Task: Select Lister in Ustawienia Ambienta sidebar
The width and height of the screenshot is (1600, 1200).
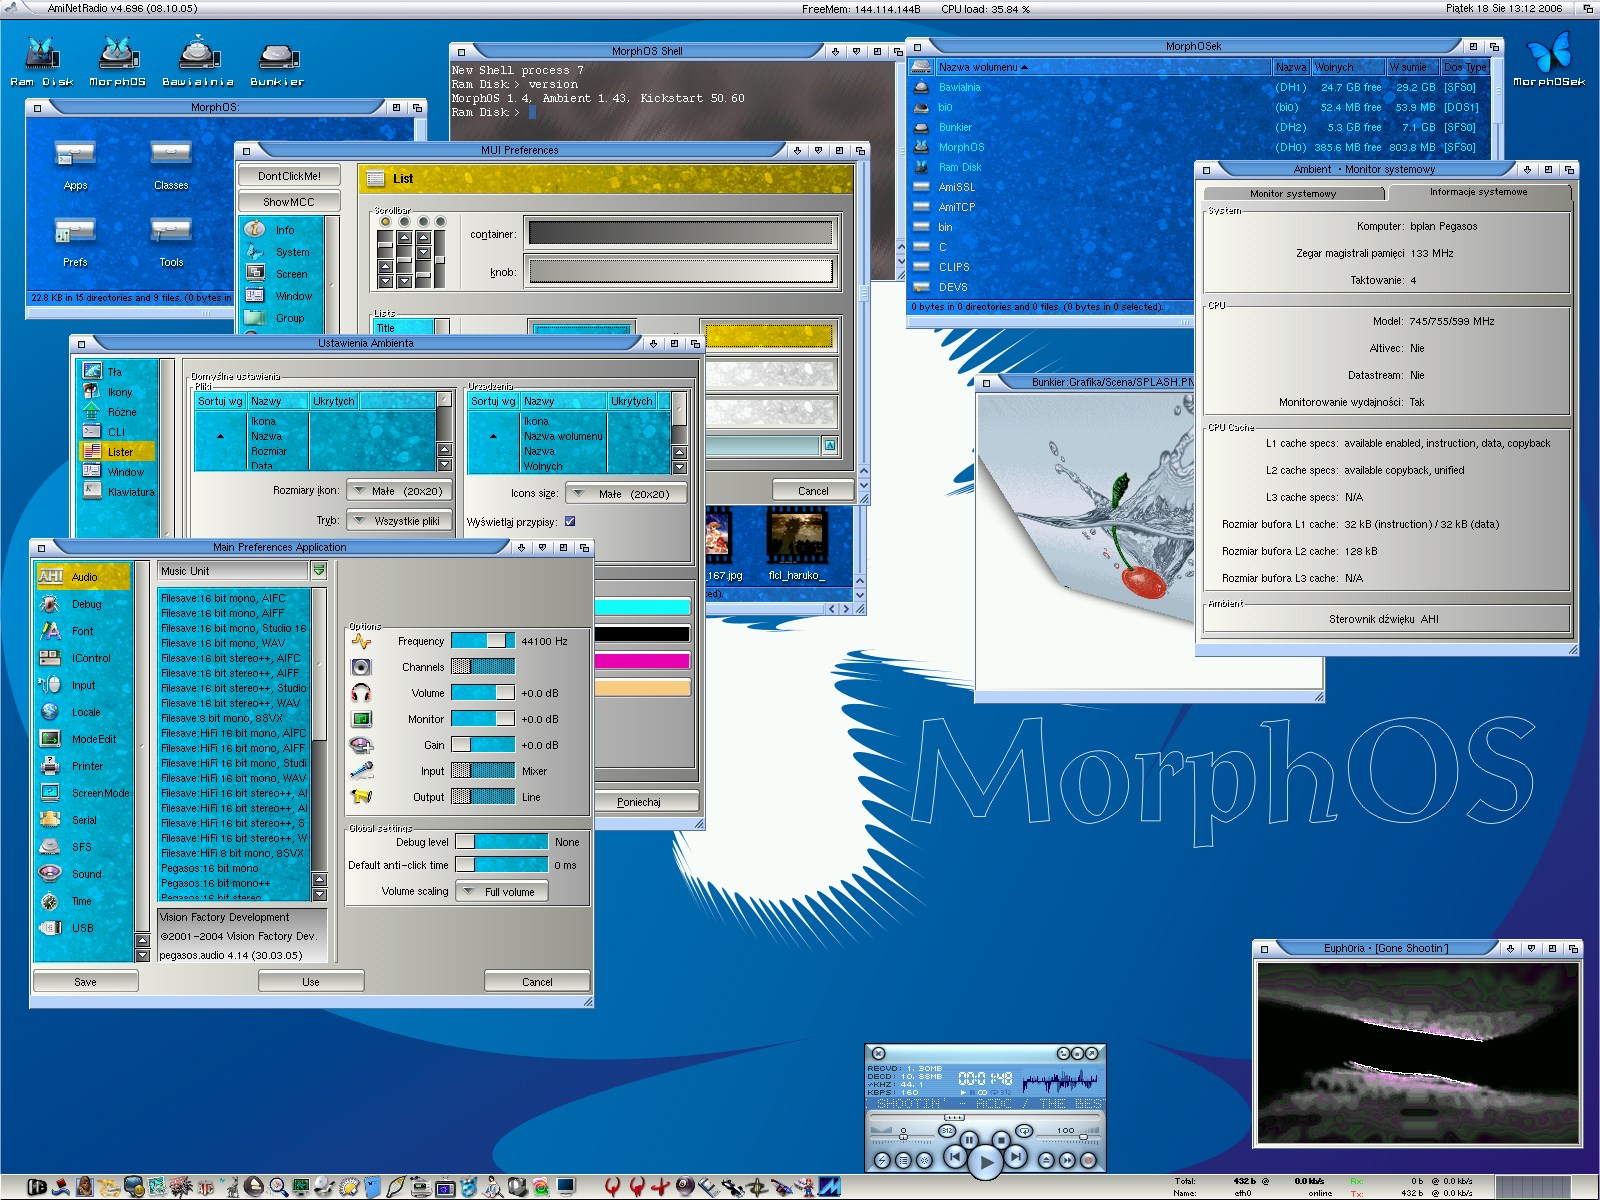Action: tap(118, 452)
